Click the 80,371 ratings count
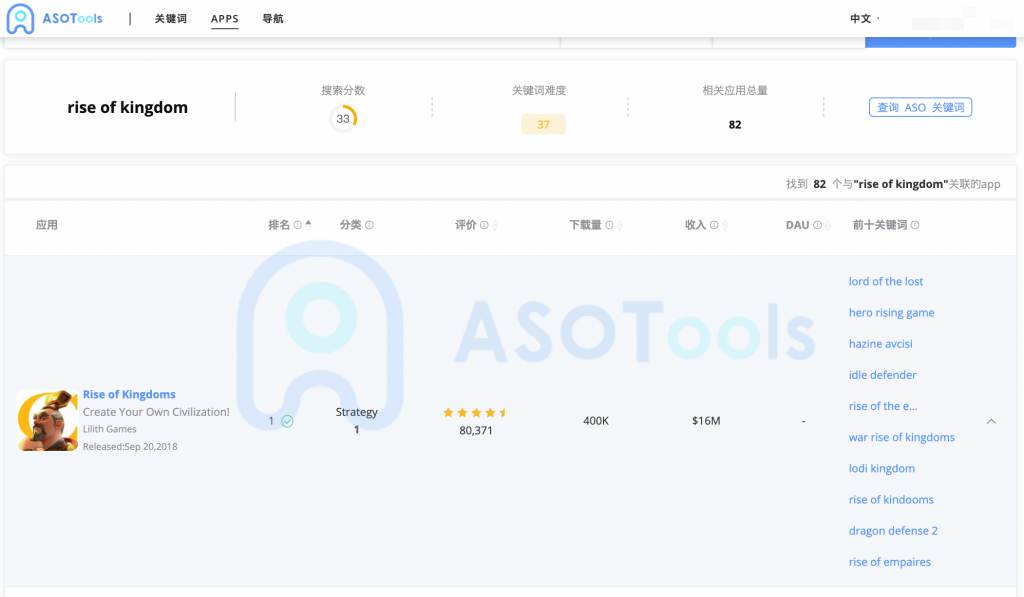This screenshot has height=597, width=1024. tap(475, 430)
